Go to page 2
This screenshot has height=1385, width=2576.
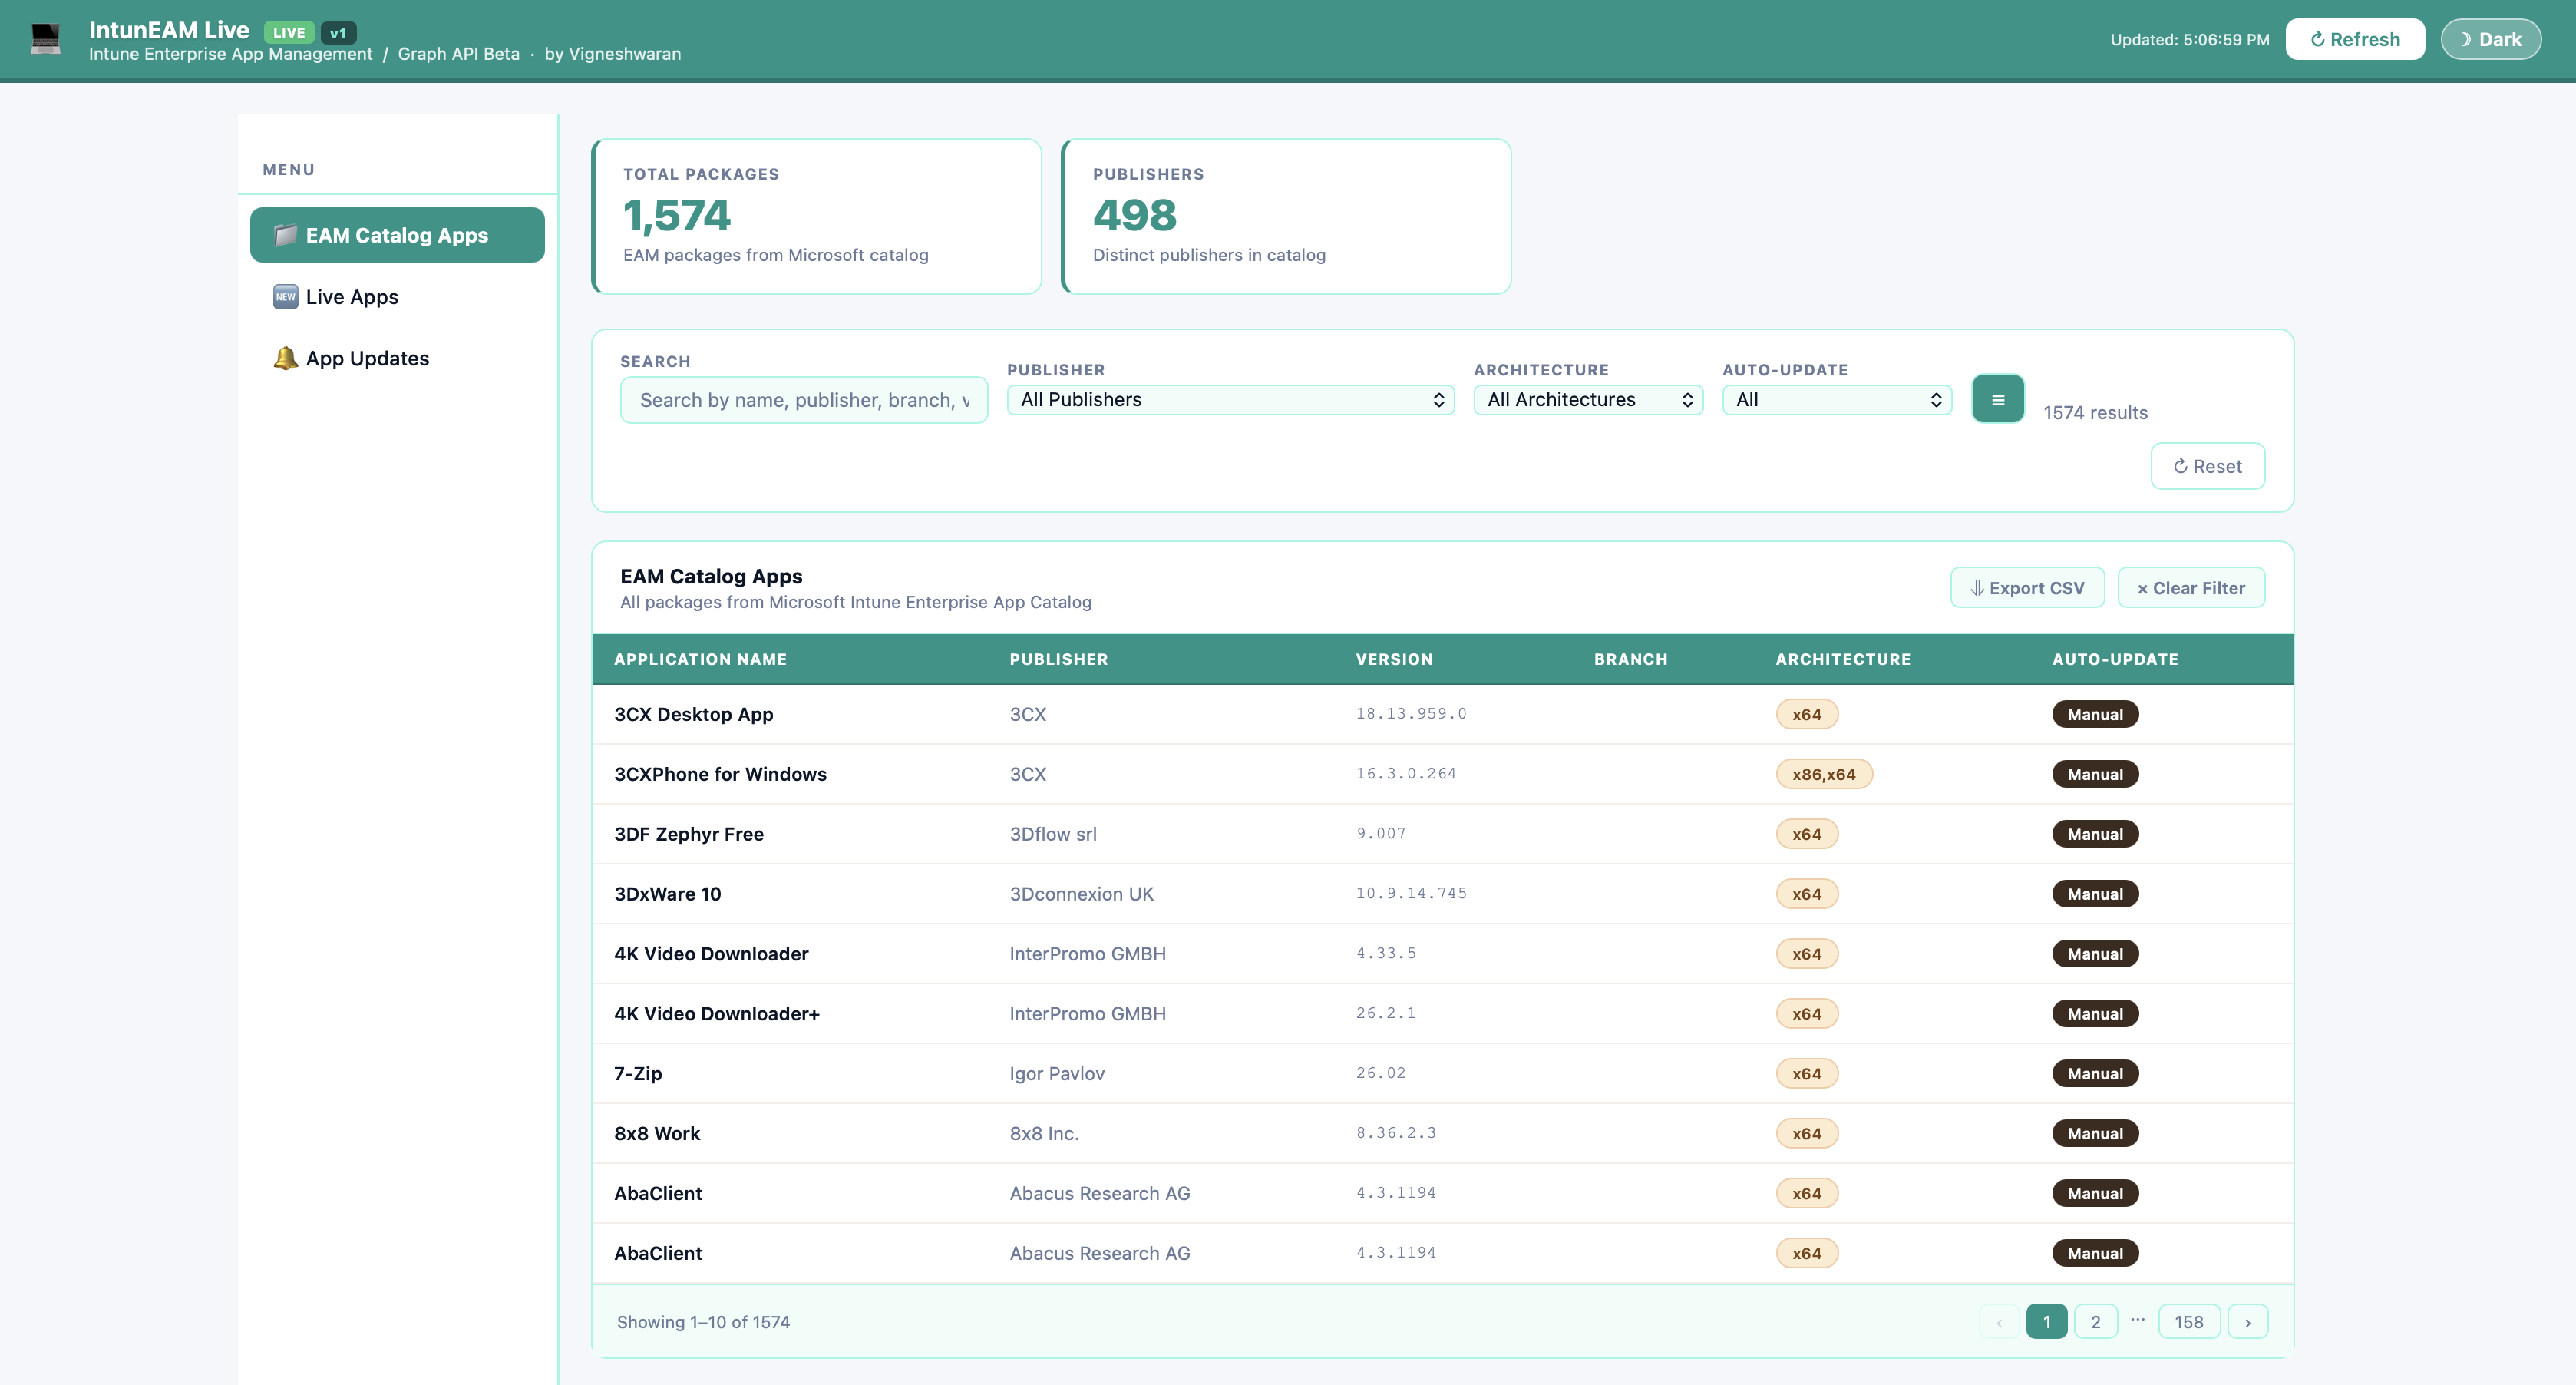pos(2095,1322)
